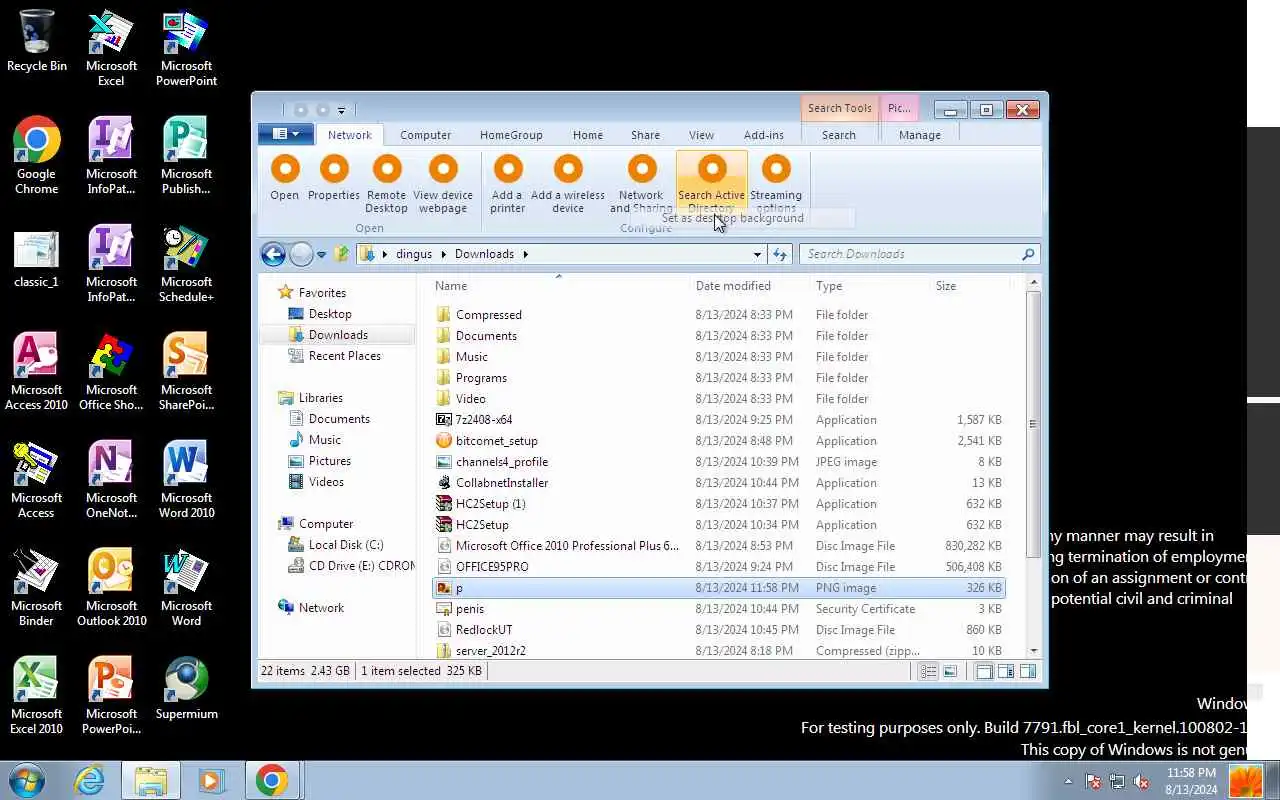The height and width of the screenshot is (800, 1280).
Task: Switch to the Computer ribbon tab
Action: tap(425, 135)
